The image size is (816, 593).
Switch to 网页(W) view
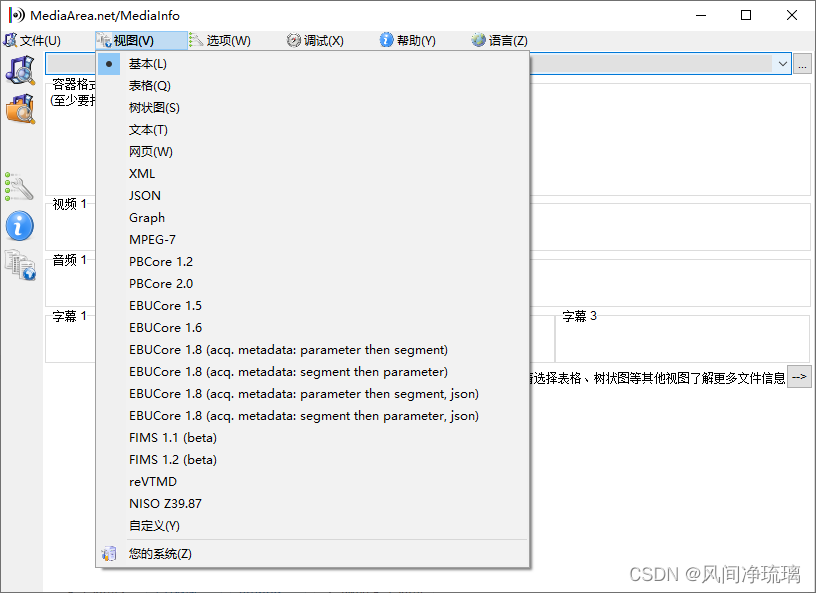click(312, 152)
